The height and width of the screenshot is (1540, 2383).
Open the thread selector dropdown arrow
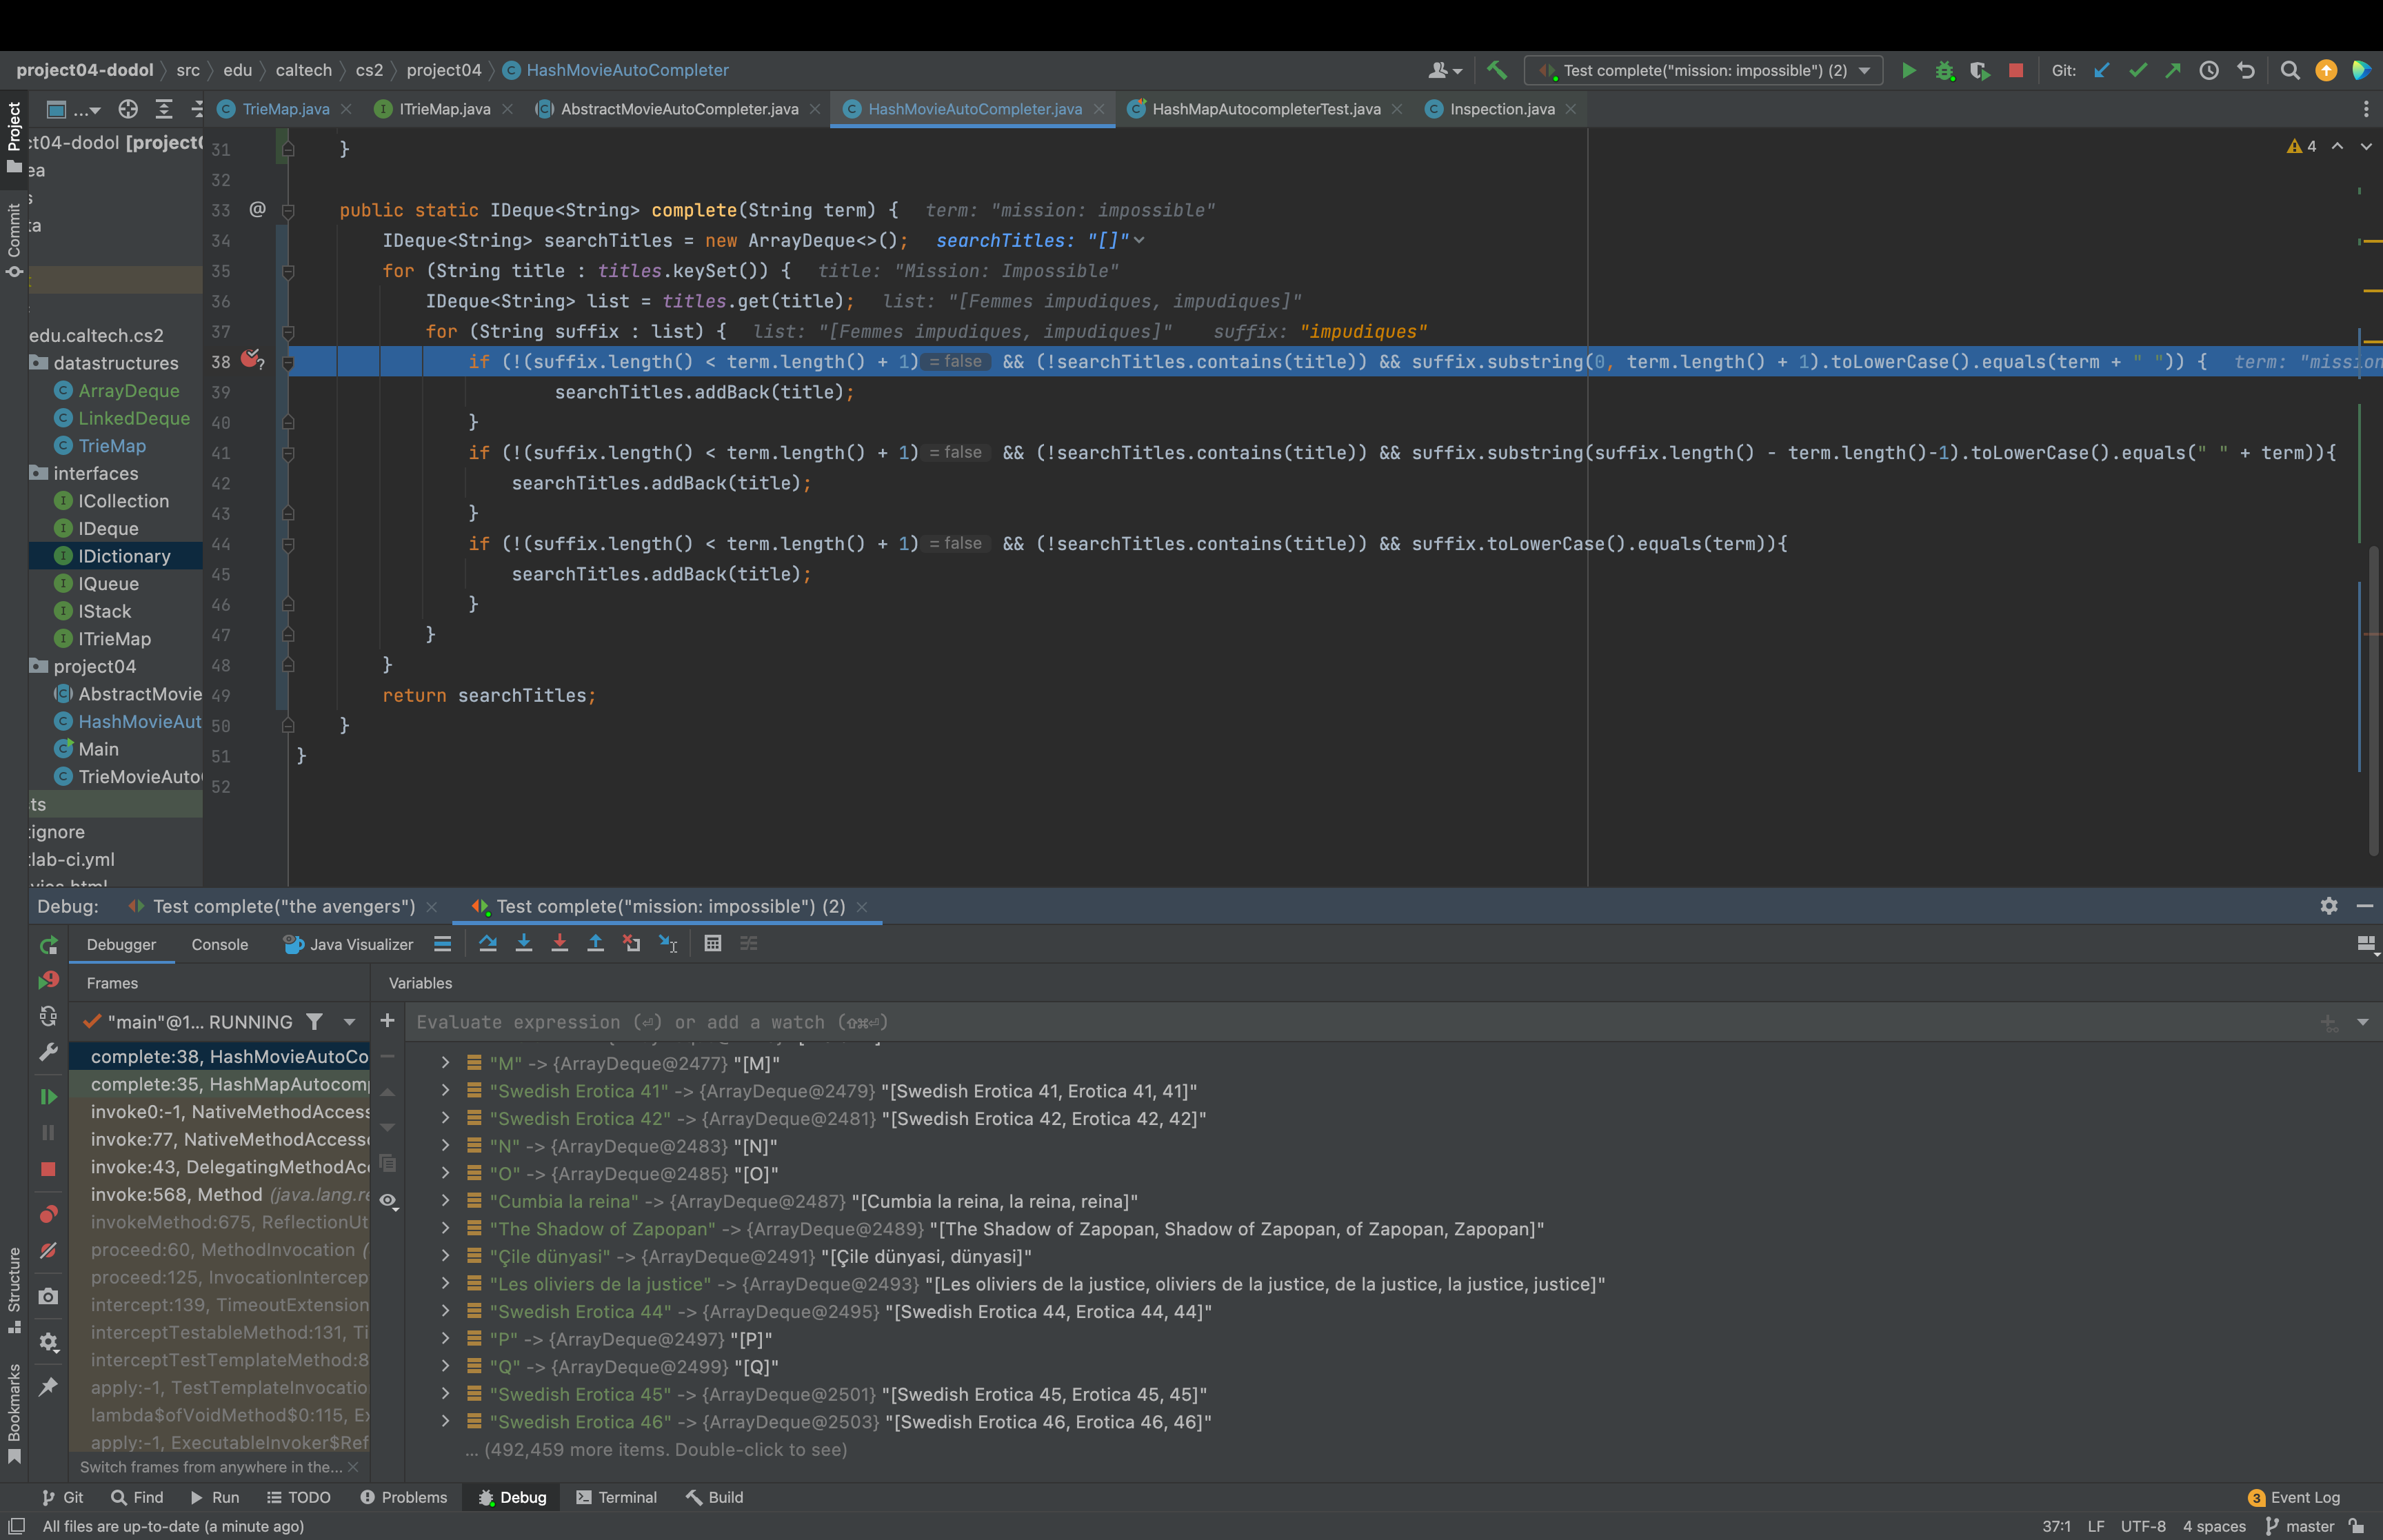[349, 1022]
